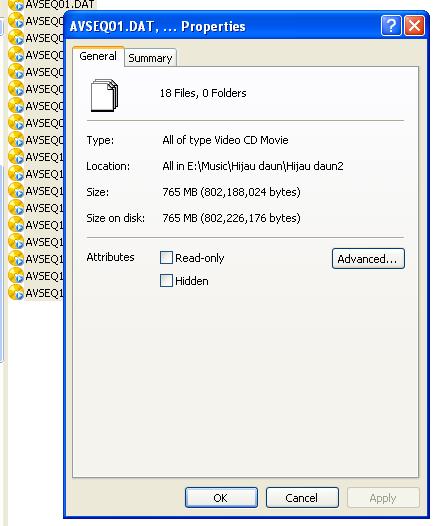Image resolution: width=440 pixels, height=526 pixels.
Task: Click the '18 Files, 0 Folders' text
Action: click(203, 93)
